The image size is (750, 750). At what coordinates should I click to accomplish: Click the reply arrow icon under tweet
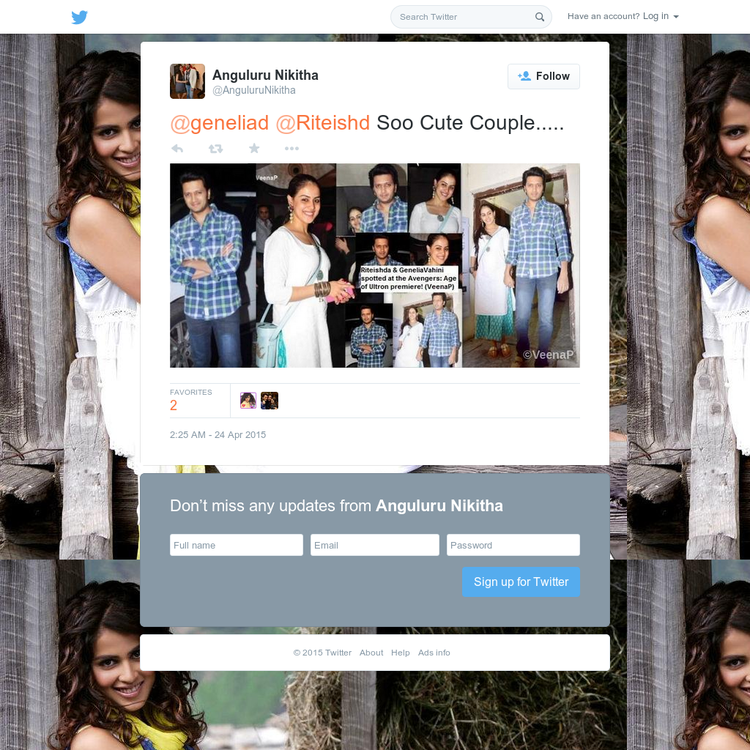tap(177, 148)
